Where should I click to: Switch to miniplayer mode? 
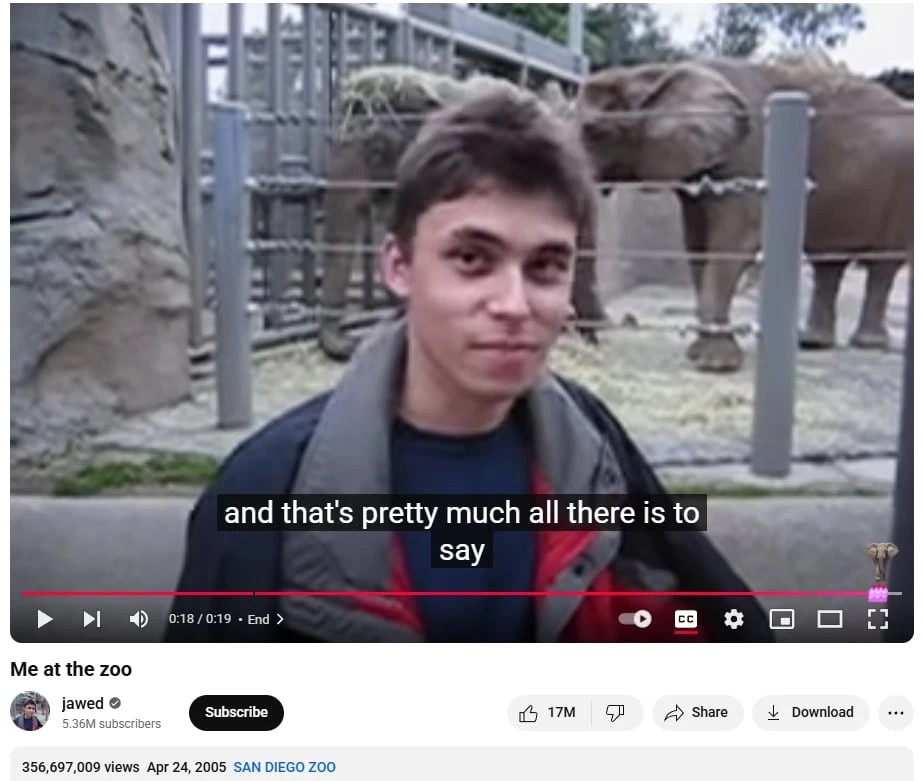pyautogui.click(x=782, y=619)
